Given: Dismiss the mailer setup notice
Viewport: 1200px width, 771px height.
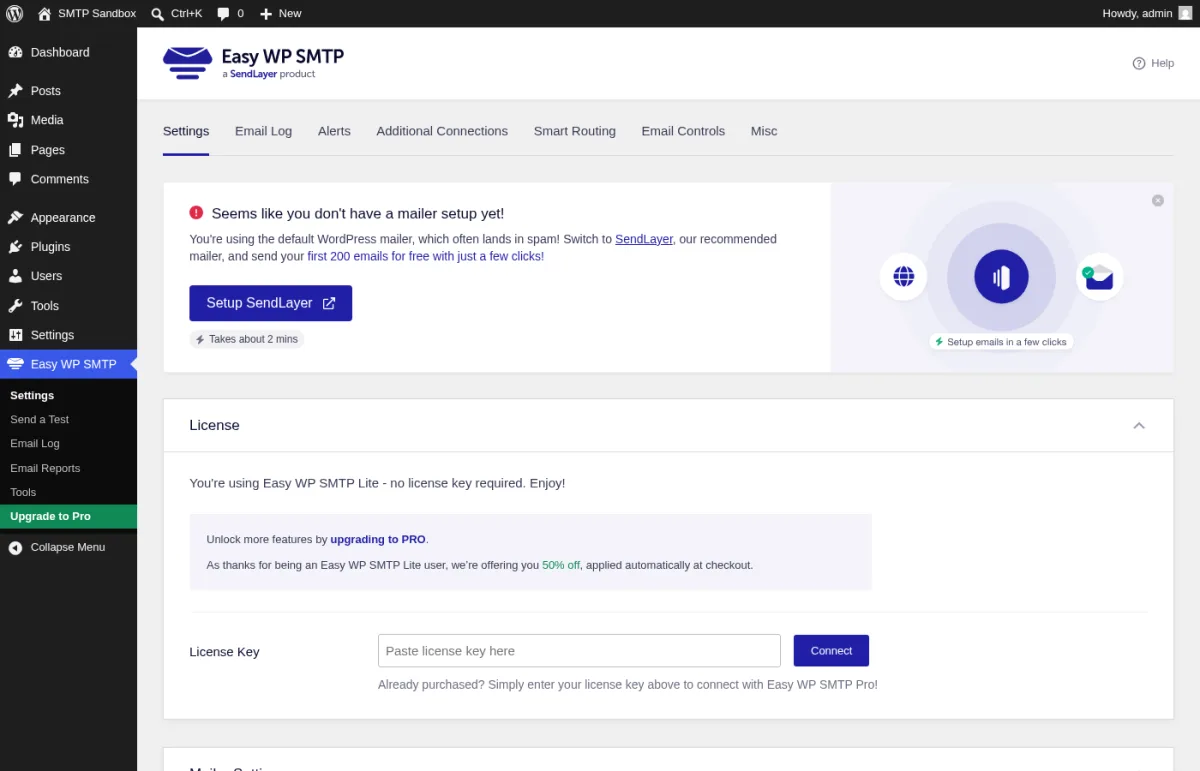Looking at the screenshot, I should pos(1158,200).
